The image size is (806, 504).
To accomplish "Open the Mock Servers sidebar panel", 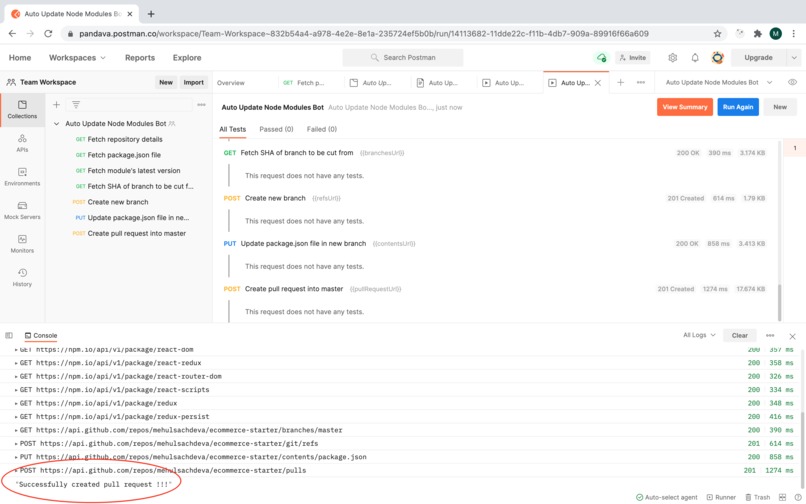I will coord(22,210).
